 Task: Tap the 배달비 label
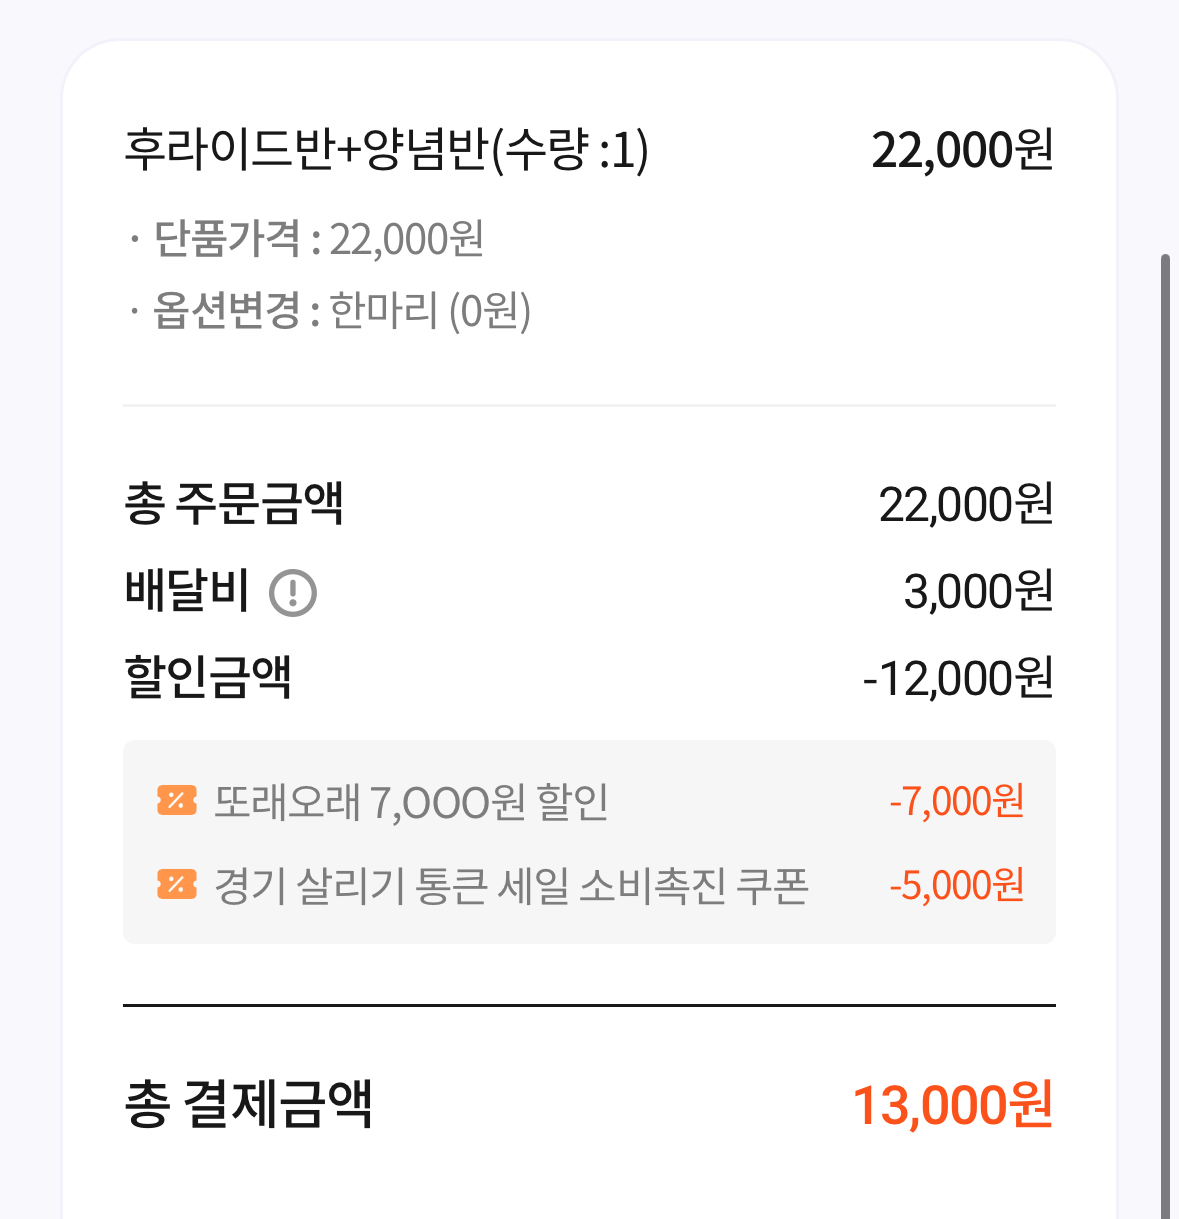tap(187, 591)
